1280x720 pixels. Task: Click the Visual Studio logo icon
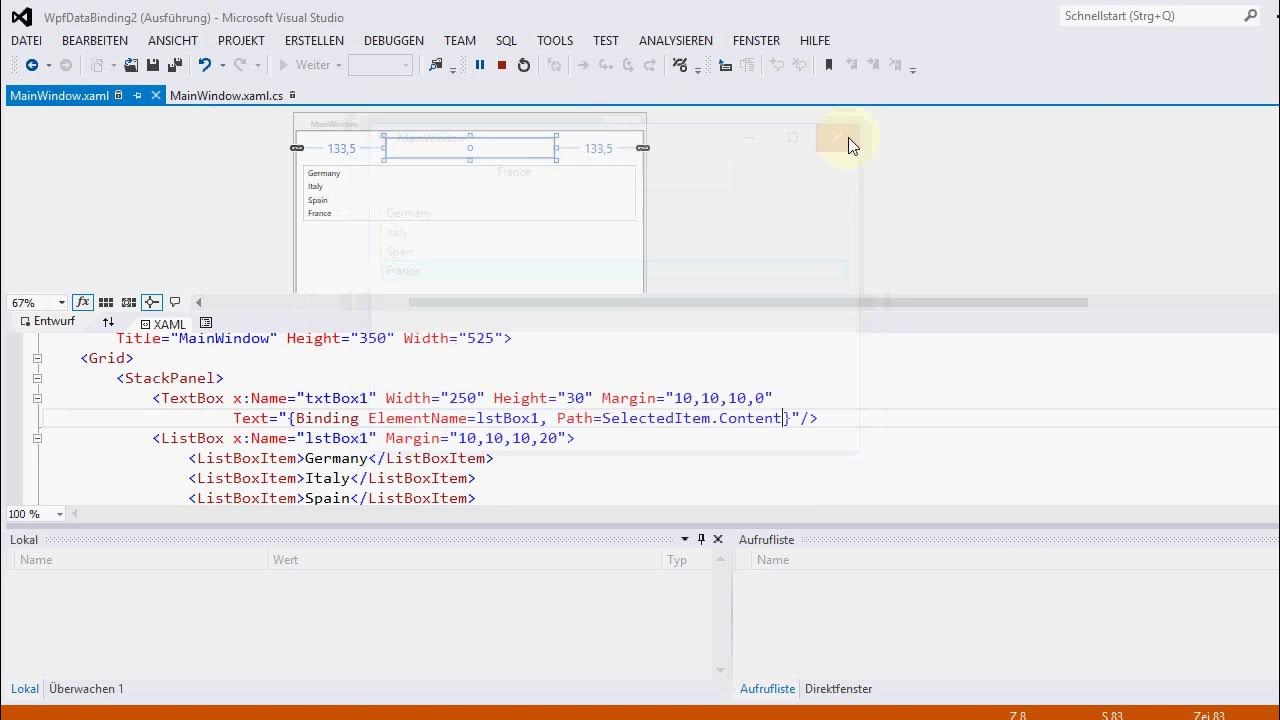click(21, 17)
